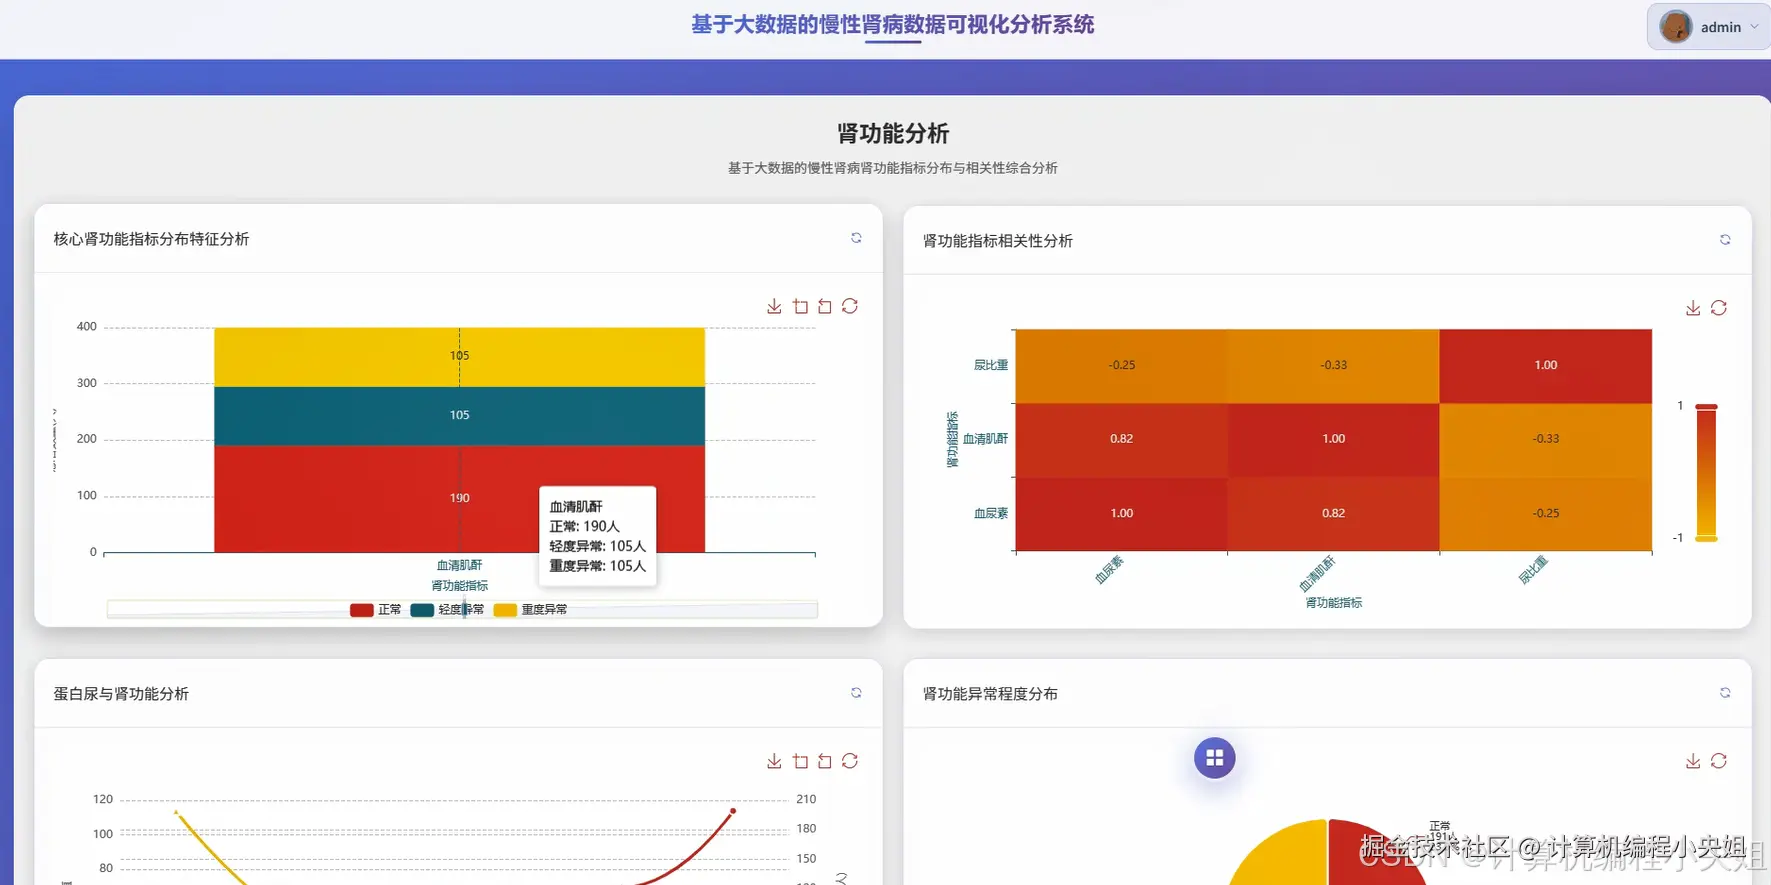Screen dimensions: 1771x885
Task: Toggle the 正常 legend series
Action: pos(376,610)
